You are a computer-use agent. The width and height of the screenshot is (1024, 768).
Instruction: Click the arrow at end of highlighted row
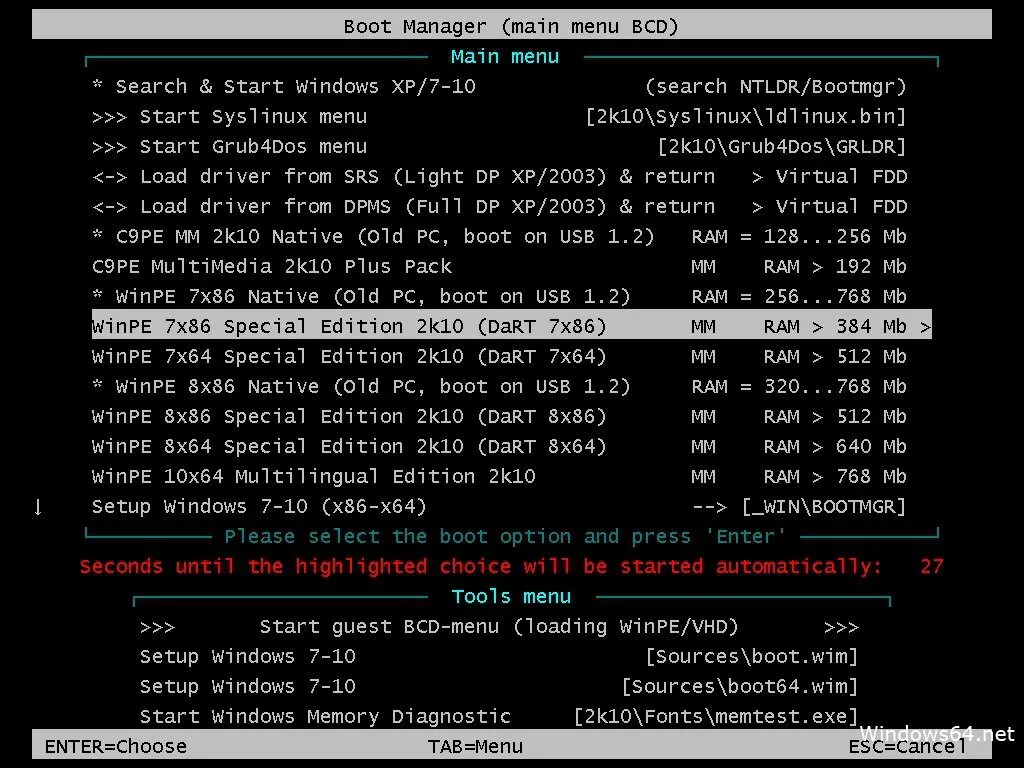click(925, 327)
